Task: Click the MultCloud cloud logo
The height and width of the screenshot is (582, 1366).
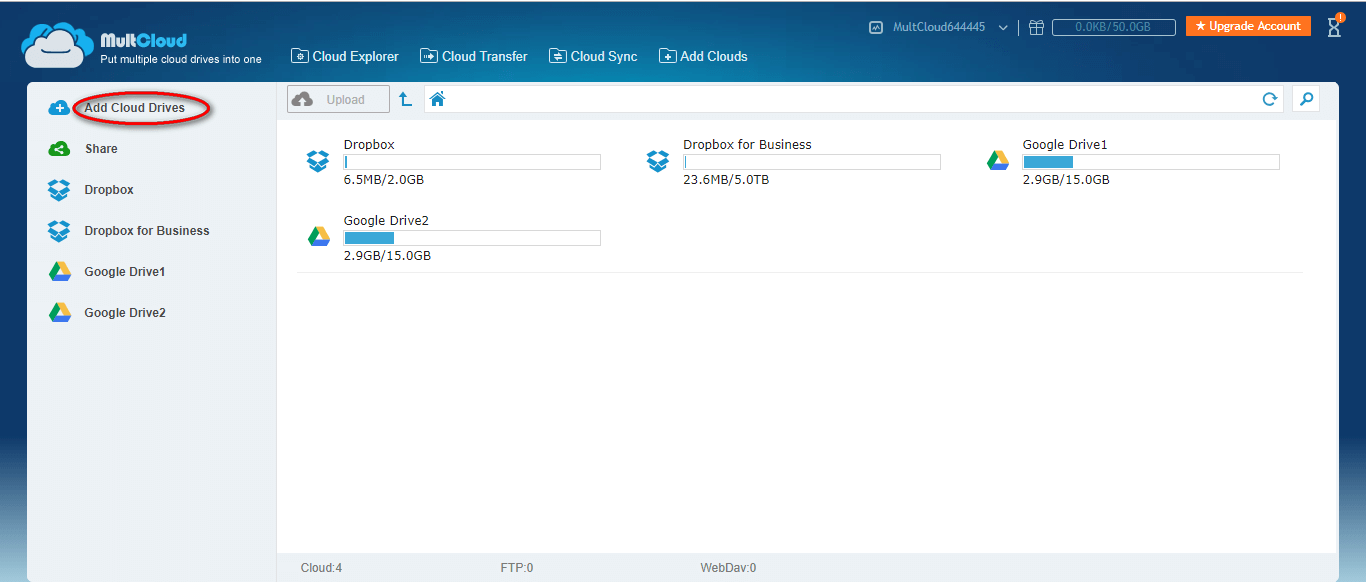Action: 56,46
